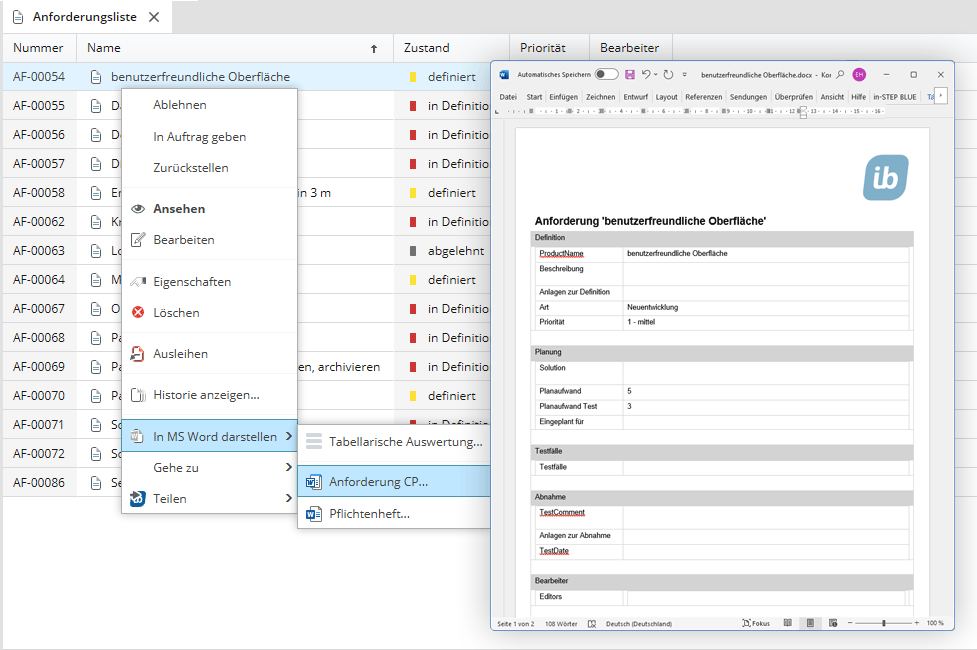Click Löschen in the context menu
The image size is (977, 650).
(x=176, y=312)
